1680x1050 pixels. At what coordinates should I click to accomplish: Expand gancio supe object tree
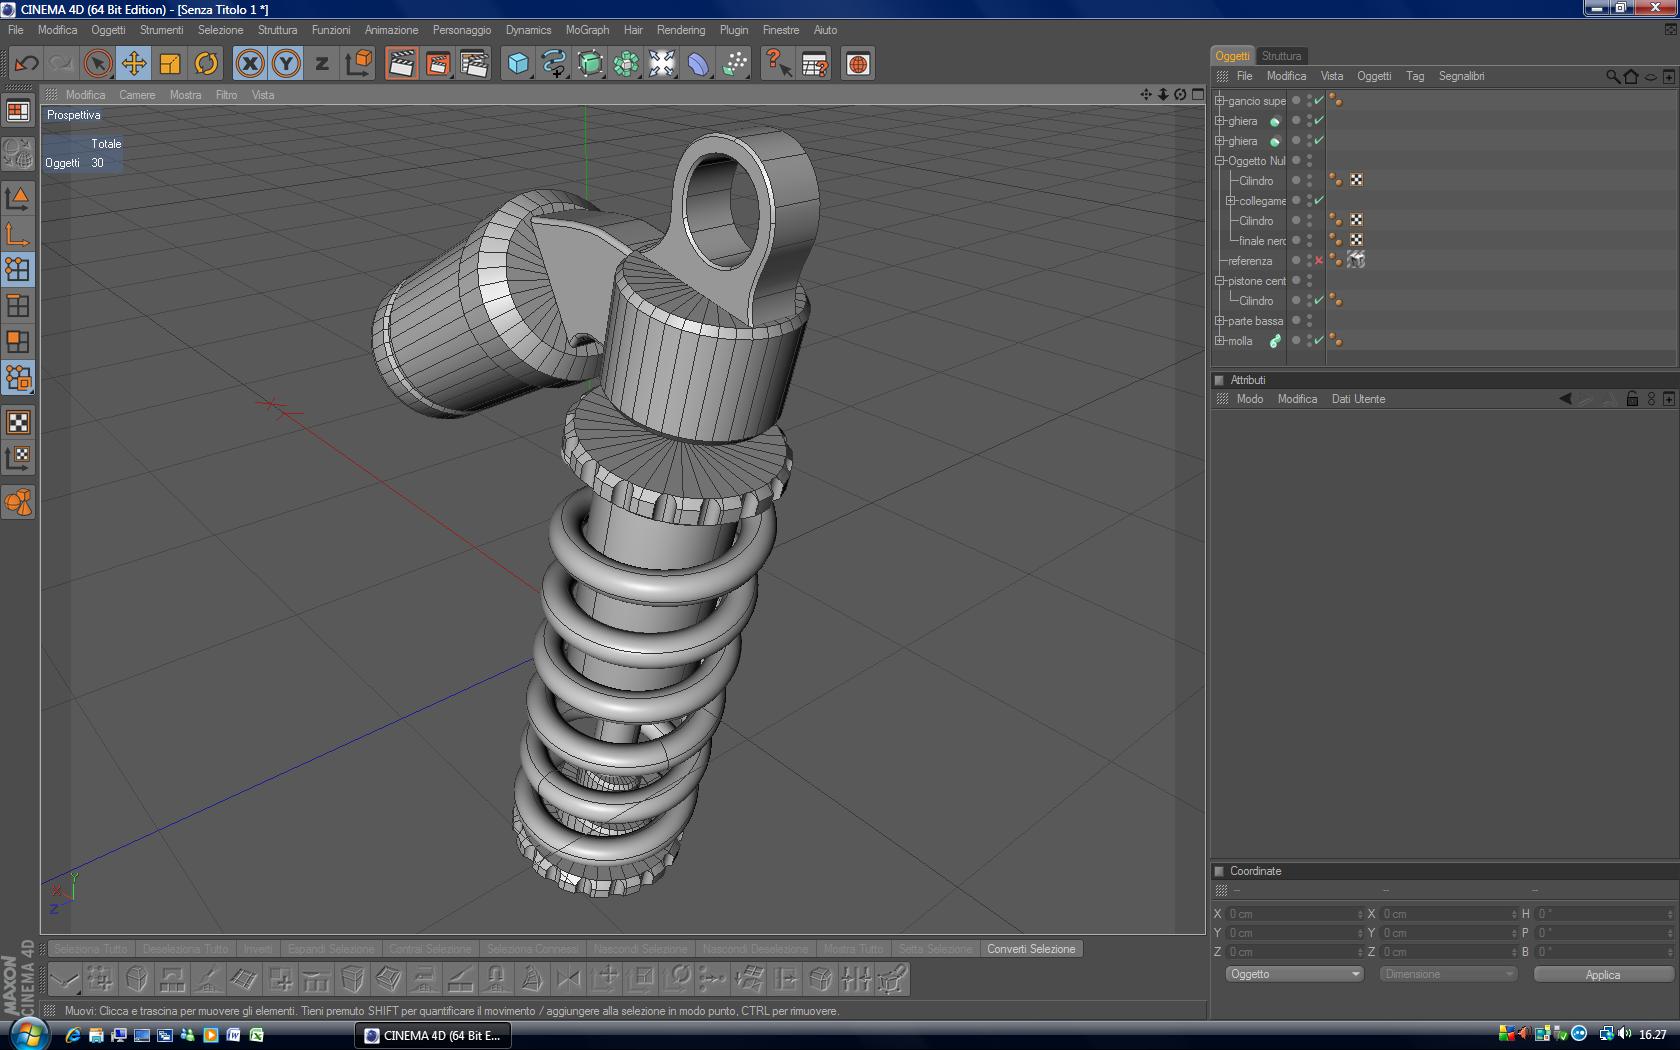(1220, 100)
